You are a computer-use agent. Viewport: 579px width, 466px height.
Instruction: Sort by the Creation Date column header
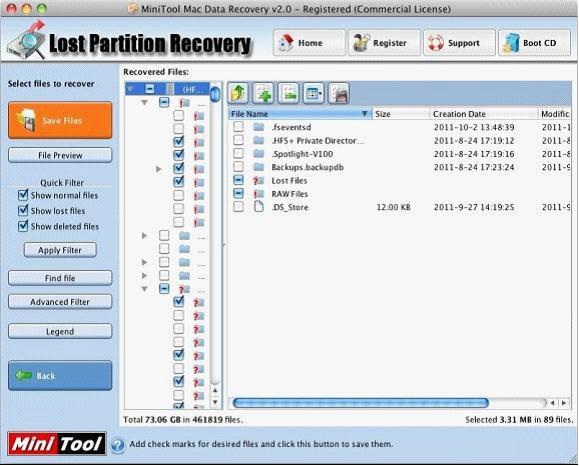[x=484, y=114]
